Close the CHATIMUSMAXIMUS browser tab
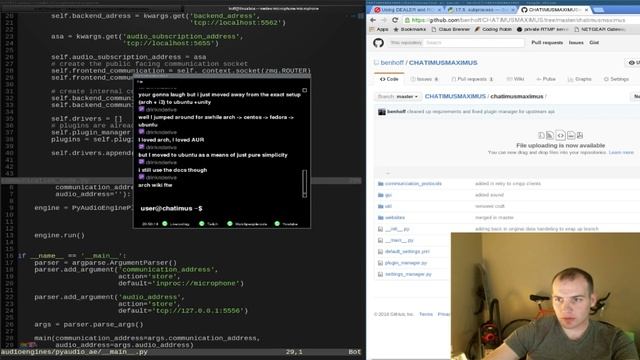Viewport: 640px width, 360px height. pyautogui.click(x=587, y=9)
